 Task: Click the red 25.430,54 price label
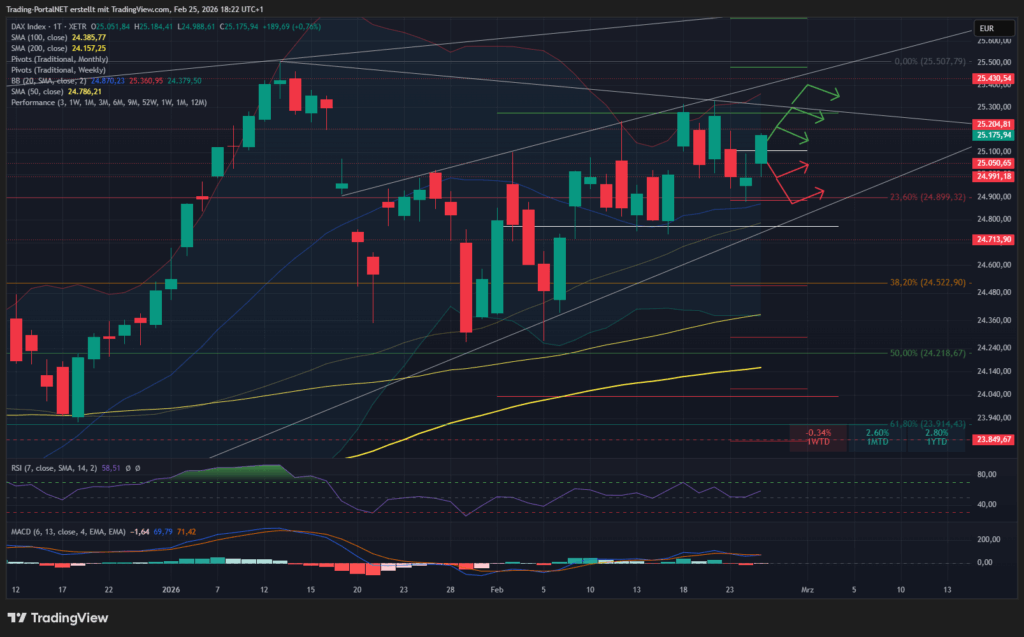[995, 78]
